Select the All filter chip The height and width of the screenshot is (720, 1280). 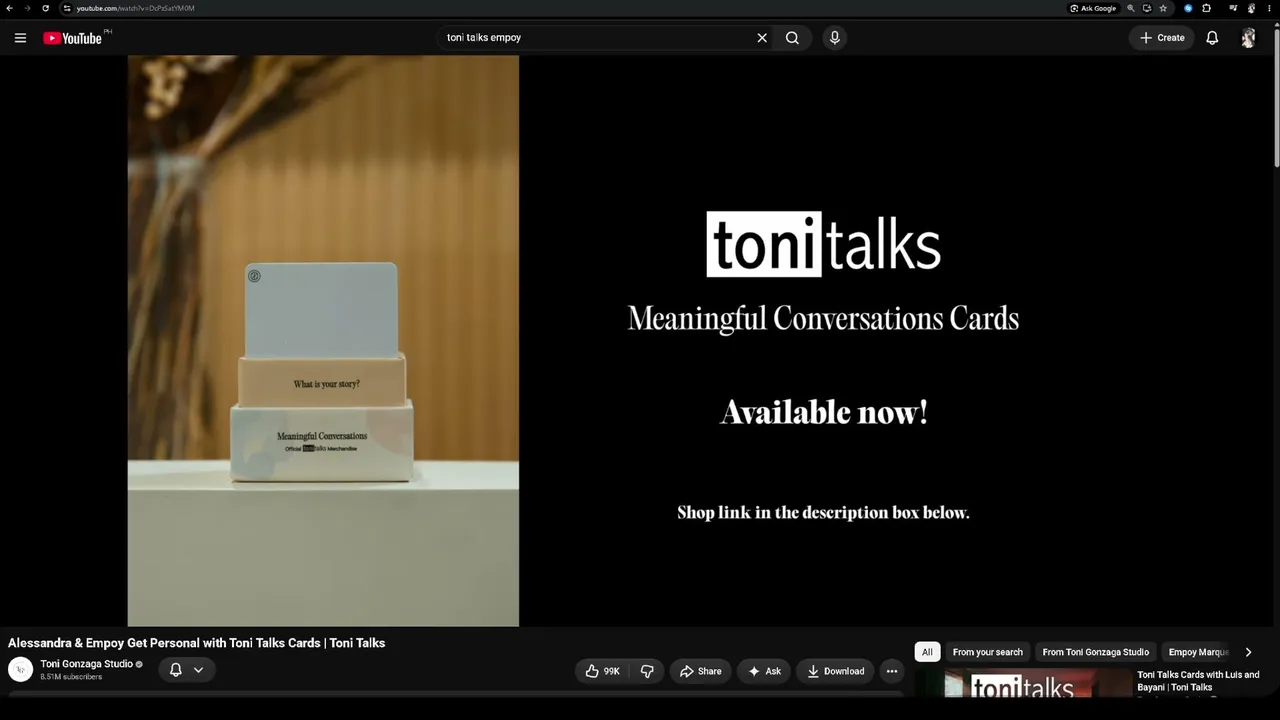coord(927,652)
